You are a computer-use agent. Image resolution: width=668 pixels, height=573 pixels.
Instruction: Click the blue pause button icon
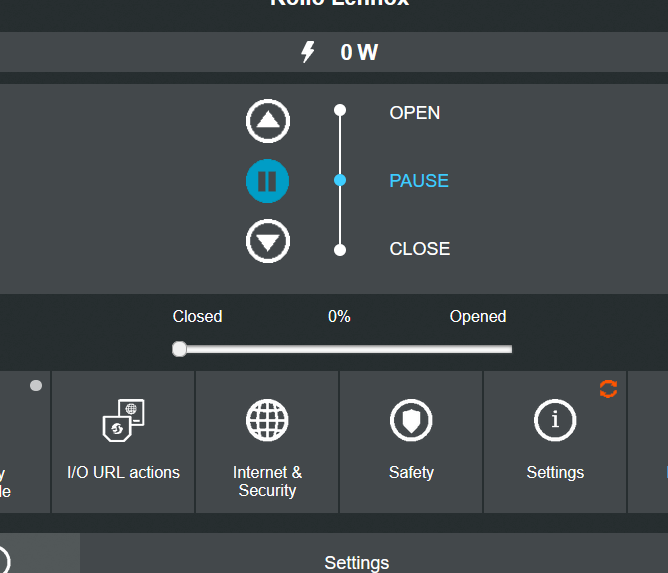coord(268,181)
